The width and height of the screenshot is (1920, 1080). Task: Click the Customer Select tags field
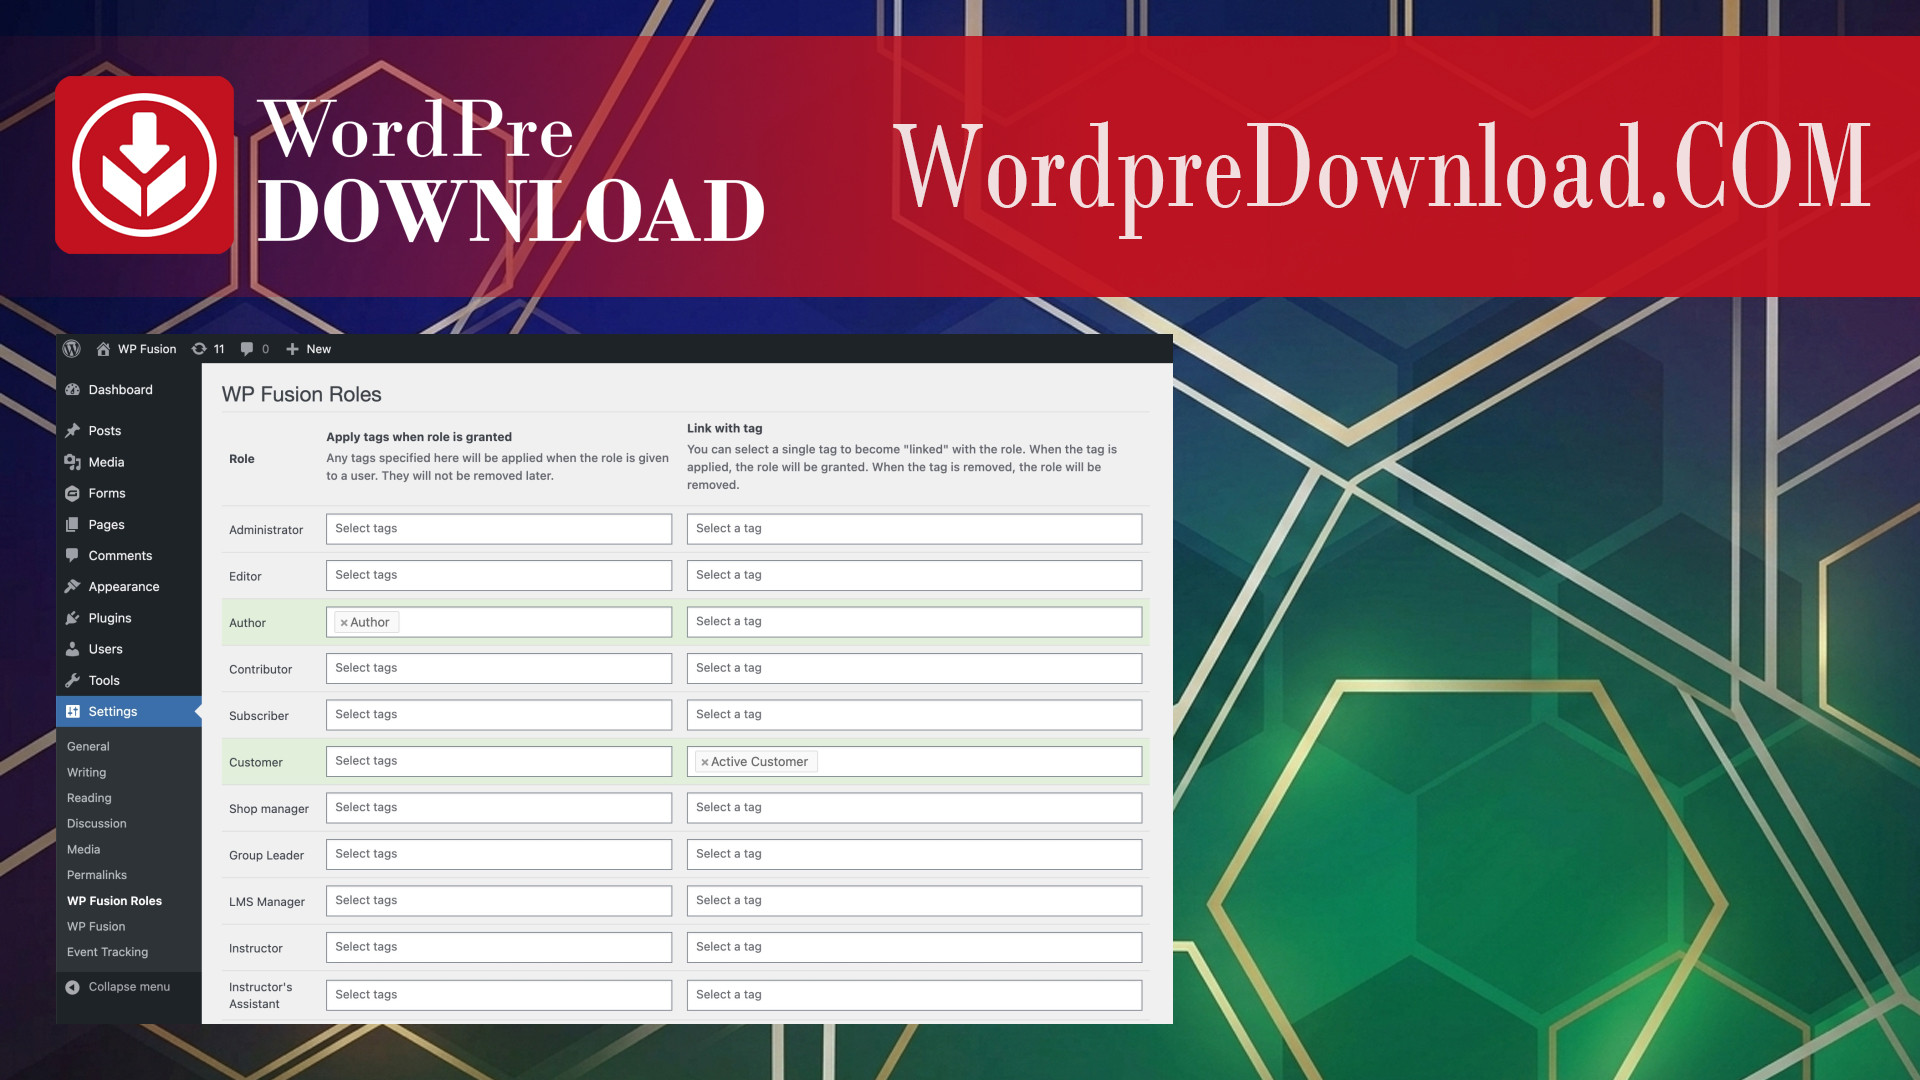coord(499,761)
